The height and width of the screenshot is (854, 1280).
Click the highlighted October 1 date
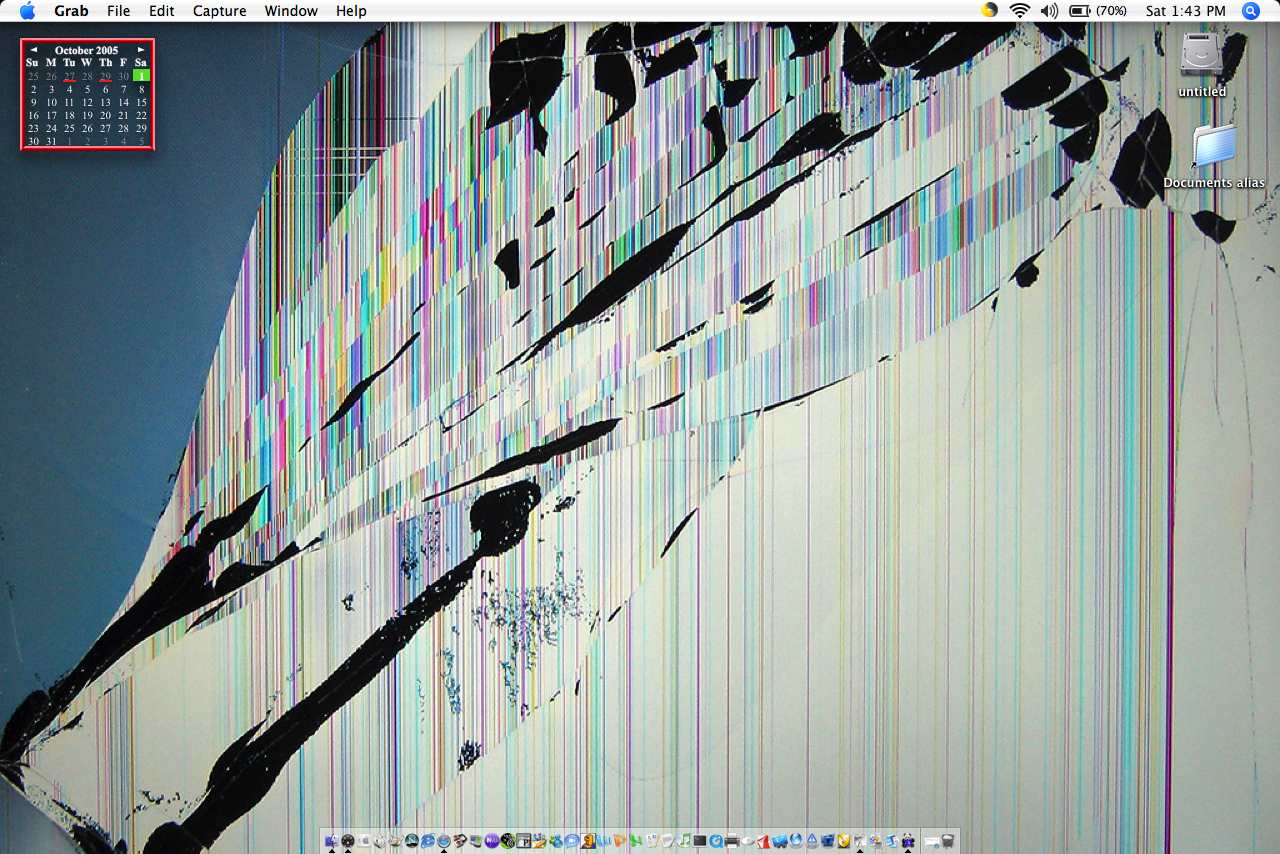click(x=141, y=75)
